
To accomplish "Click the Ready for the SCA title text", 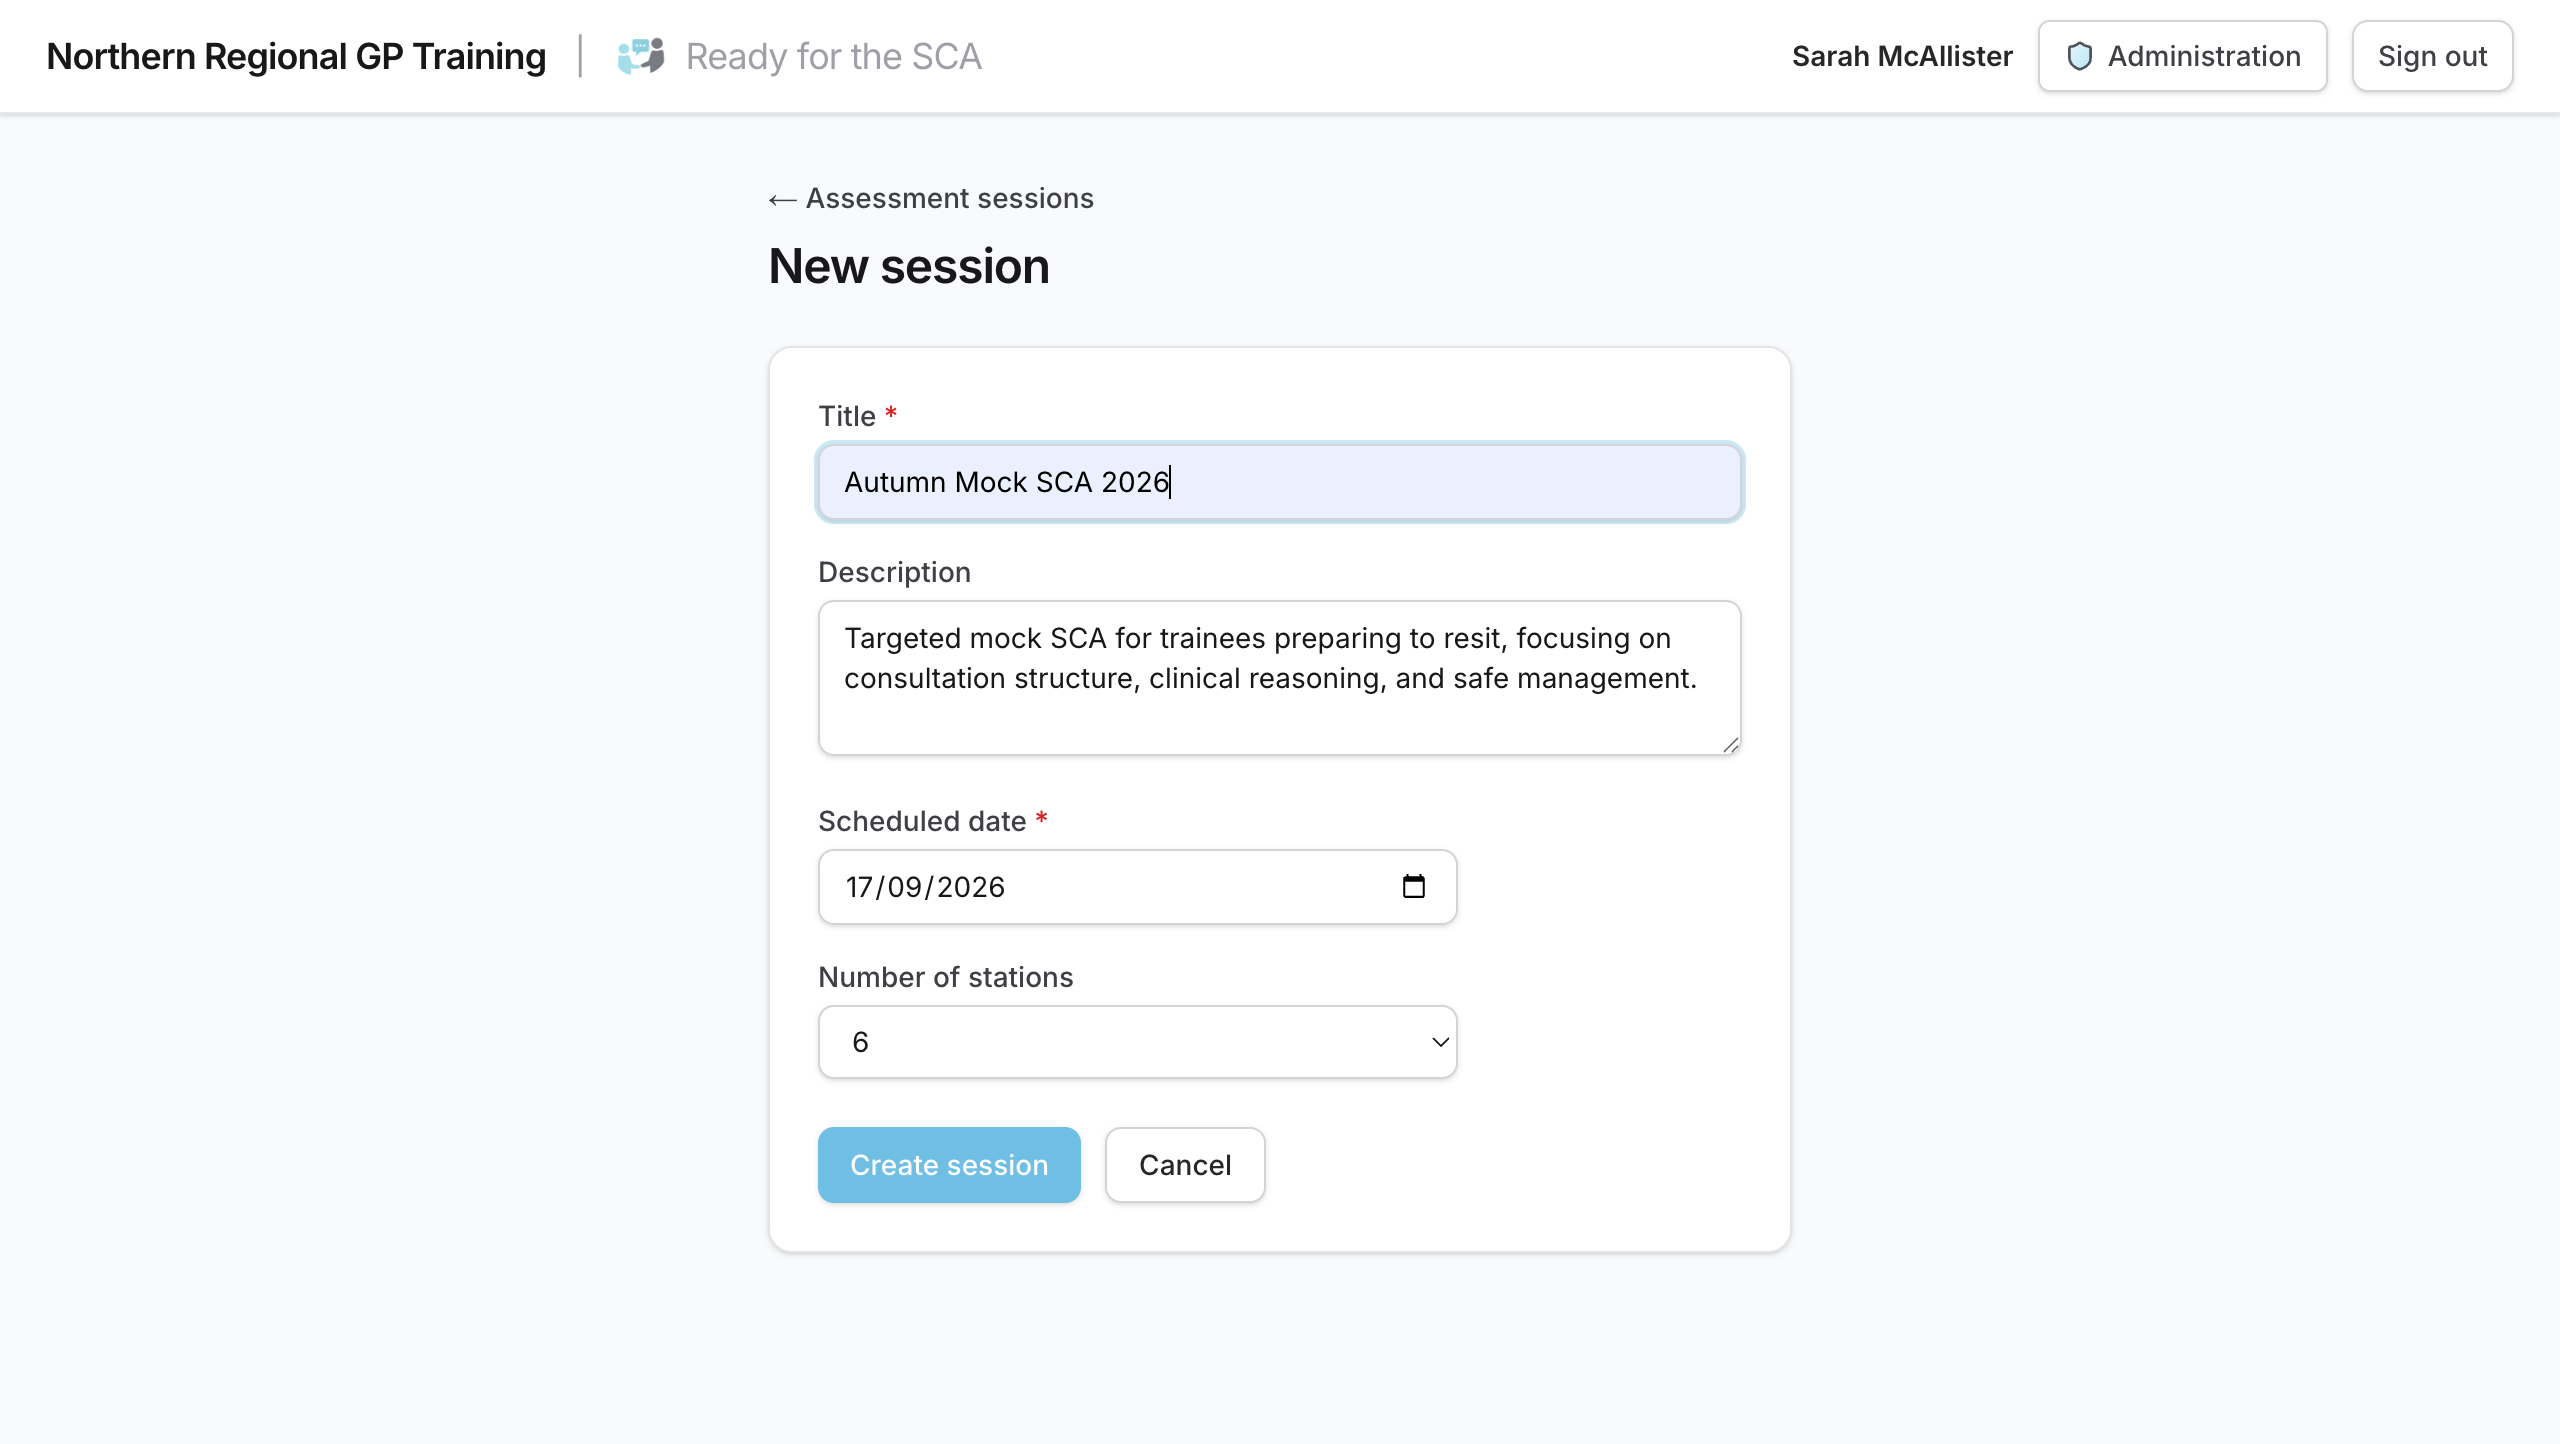I will click(x=833, y=56).
